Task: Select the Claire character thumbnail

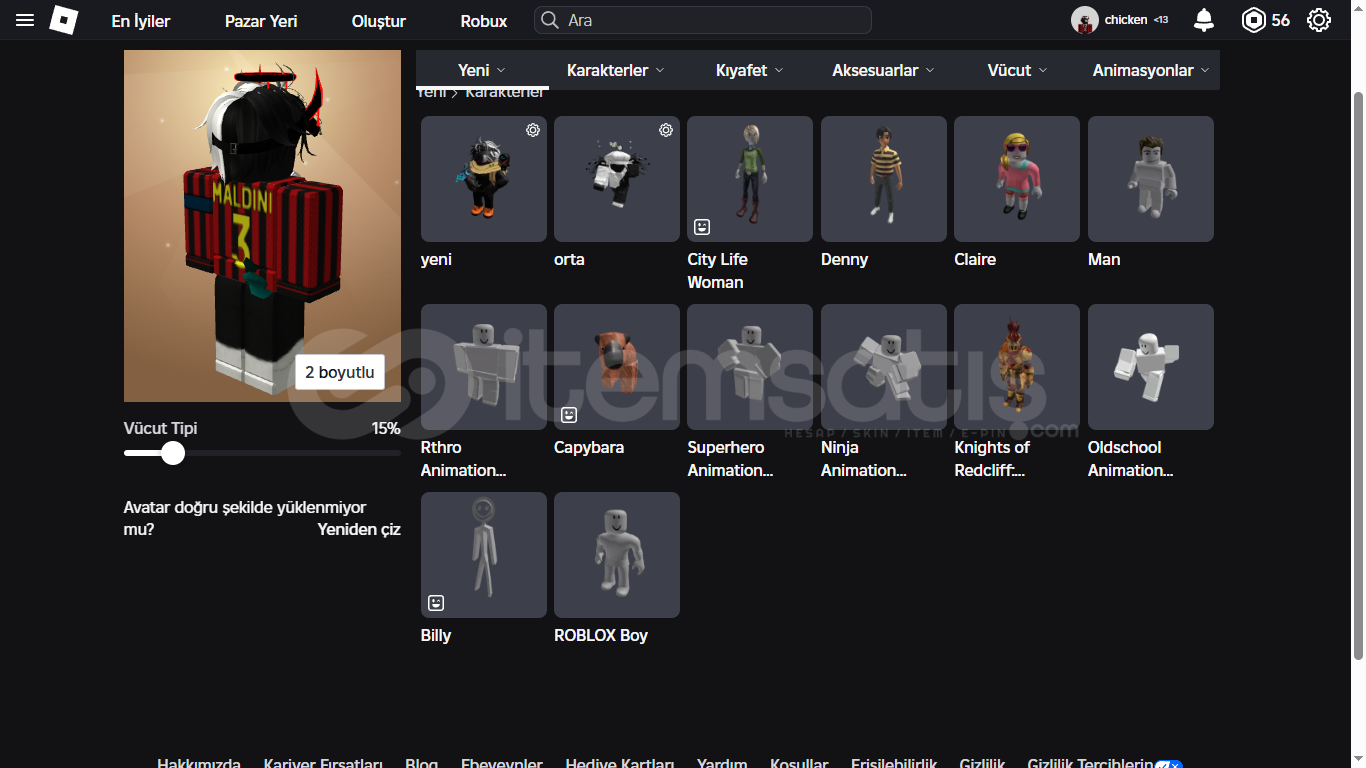Action: tap(1017, 179)
